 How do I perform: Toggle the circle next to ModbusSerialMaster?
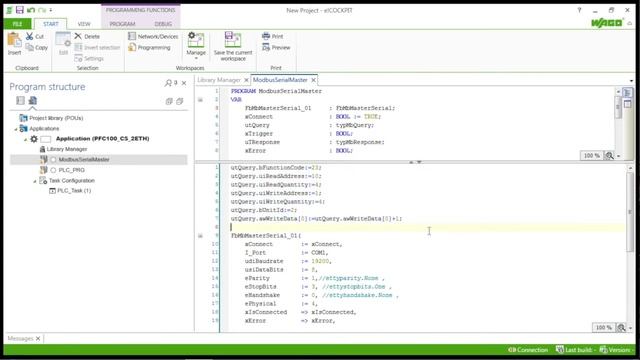[x=53, y=160]
